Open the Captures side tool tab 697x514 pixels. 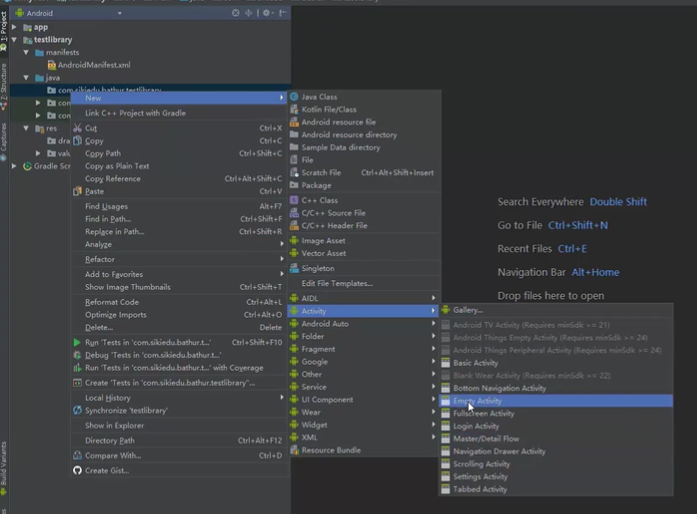[x=4, y=141]
